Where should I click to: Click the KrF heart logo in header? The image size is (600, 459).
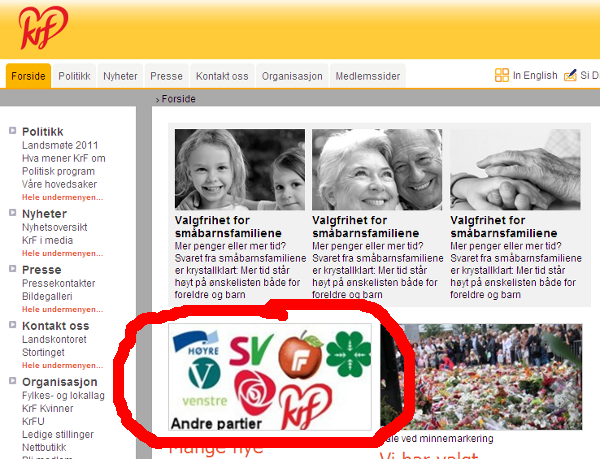click(44, 28)
